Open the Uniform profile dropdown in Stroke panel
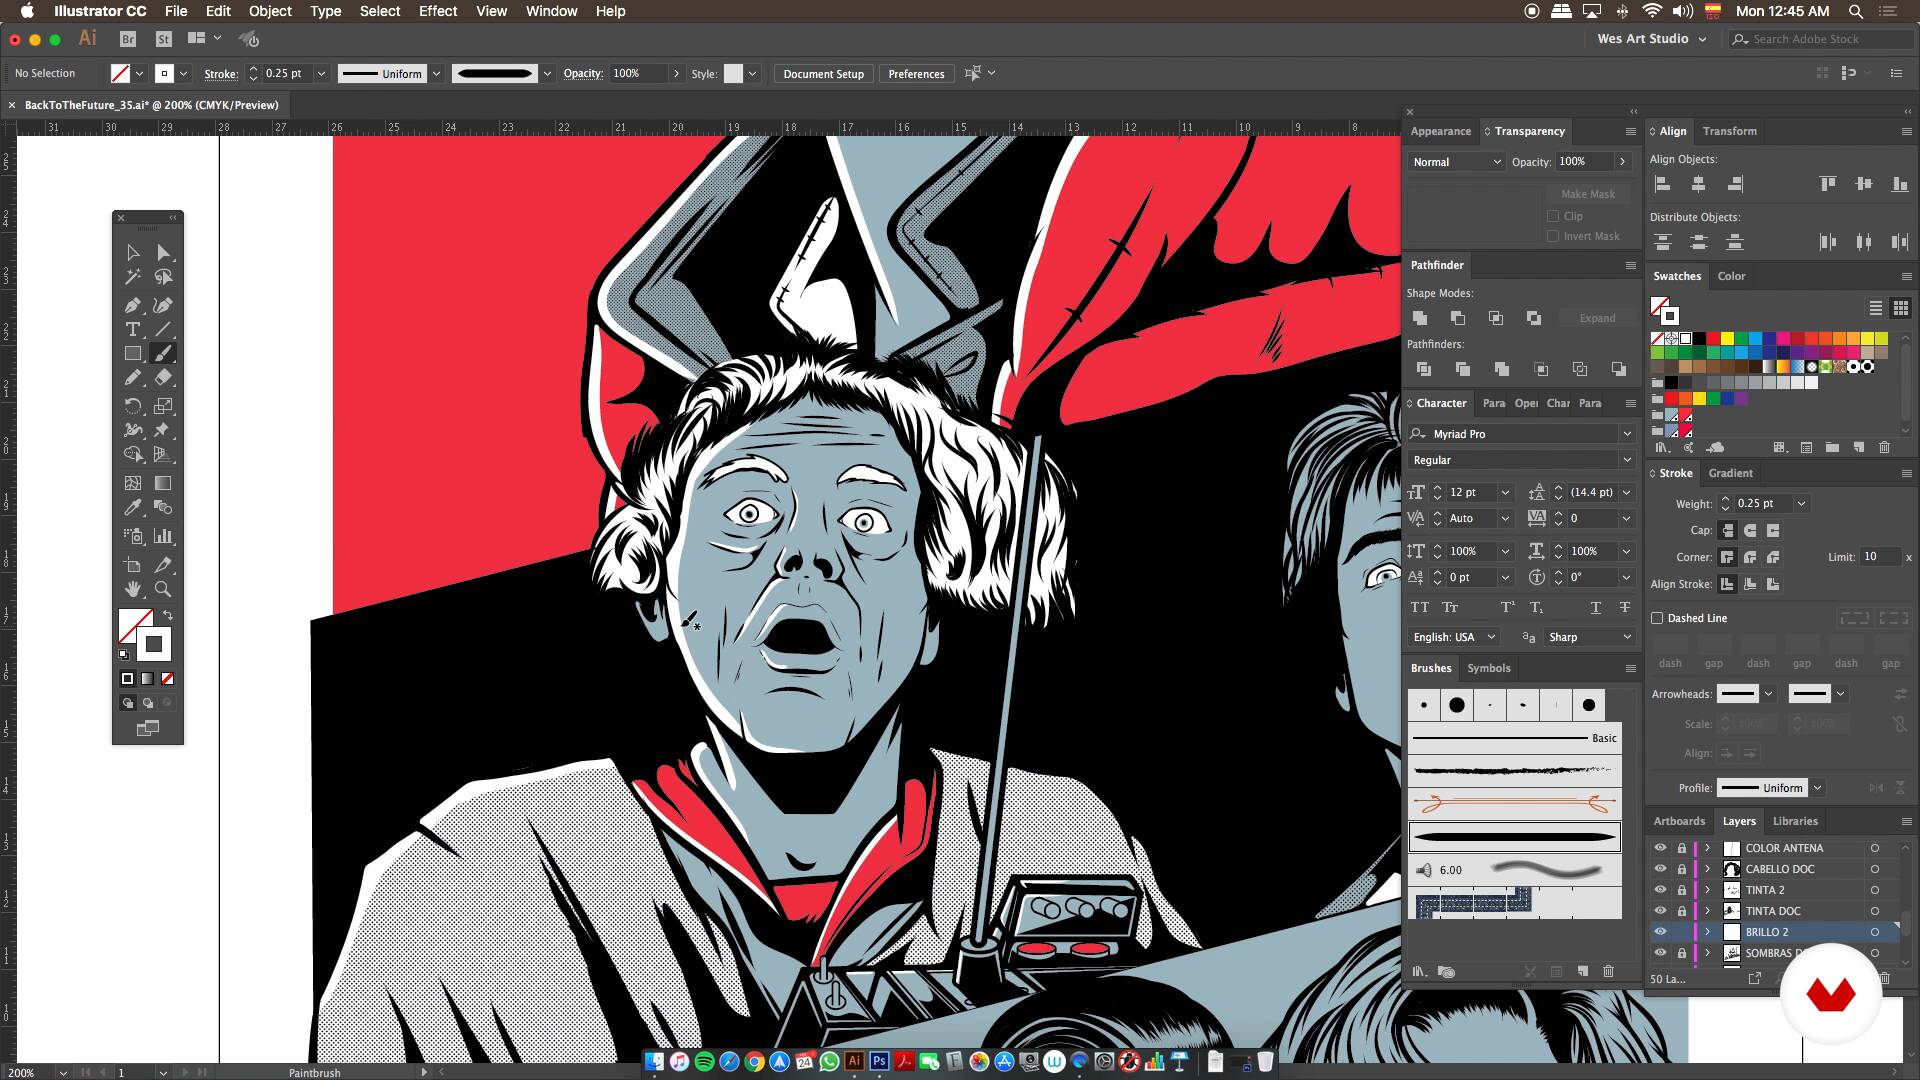This screenshot has height=1080, width=1920. 1817,788
